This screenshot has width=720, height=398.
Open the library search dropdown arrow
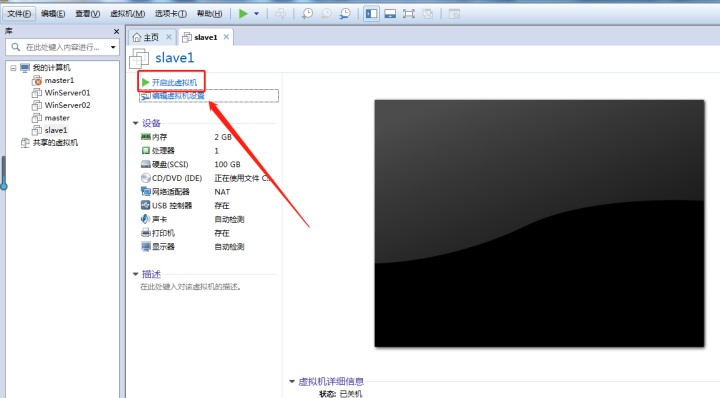(113, 47)
